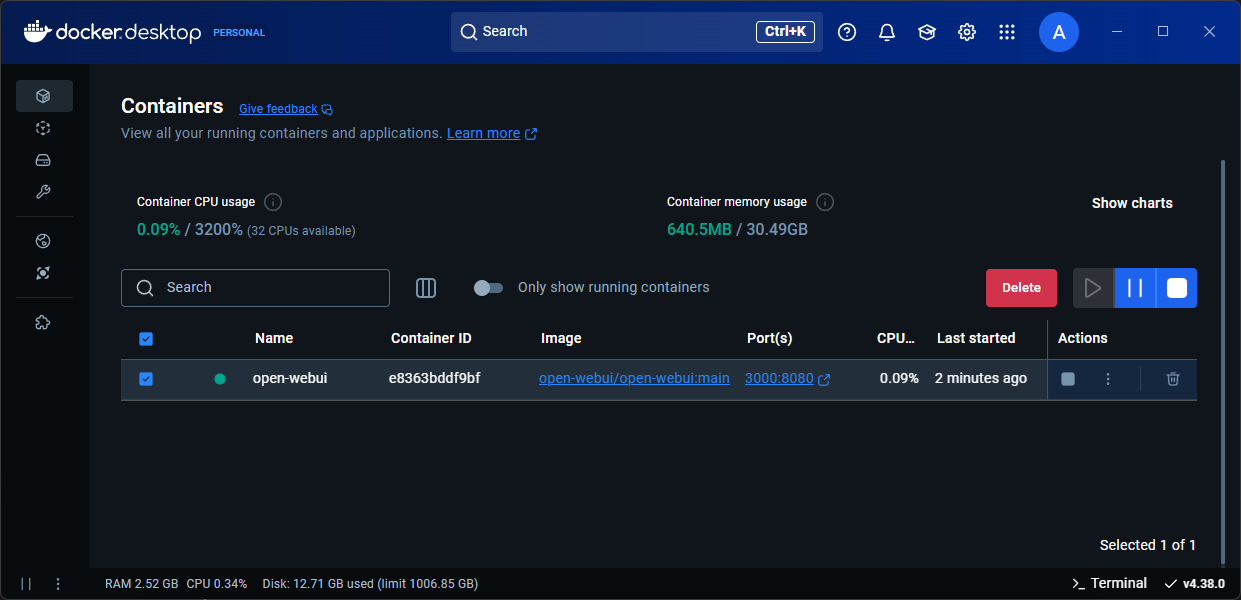Pause the selected containers
The width and height of the screenshot is (1241, 600).
click(1135, 288)
